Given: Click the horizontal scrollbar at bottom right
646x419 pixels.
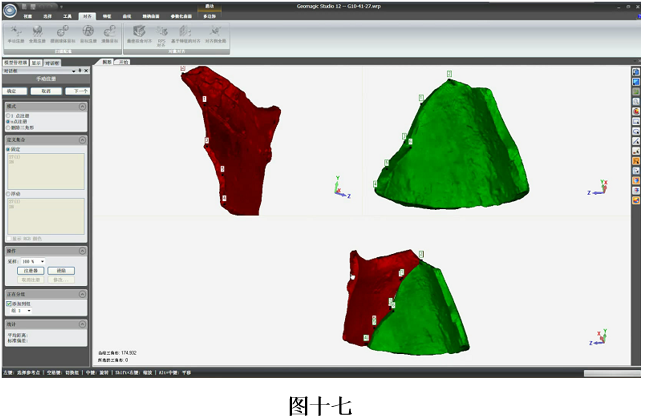Looking at the screenshot, I should [x=612, y=373].
